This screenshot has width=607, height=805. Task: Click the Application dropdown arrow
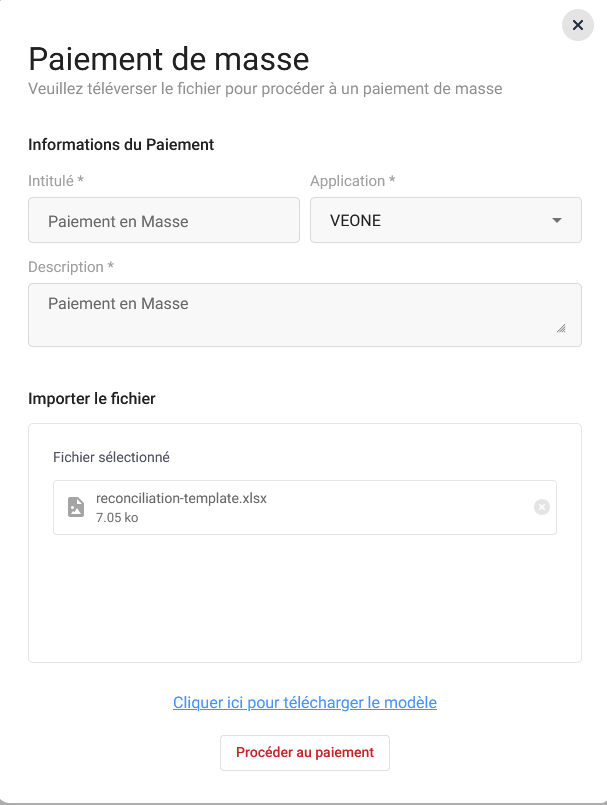(x=557, y=221)
